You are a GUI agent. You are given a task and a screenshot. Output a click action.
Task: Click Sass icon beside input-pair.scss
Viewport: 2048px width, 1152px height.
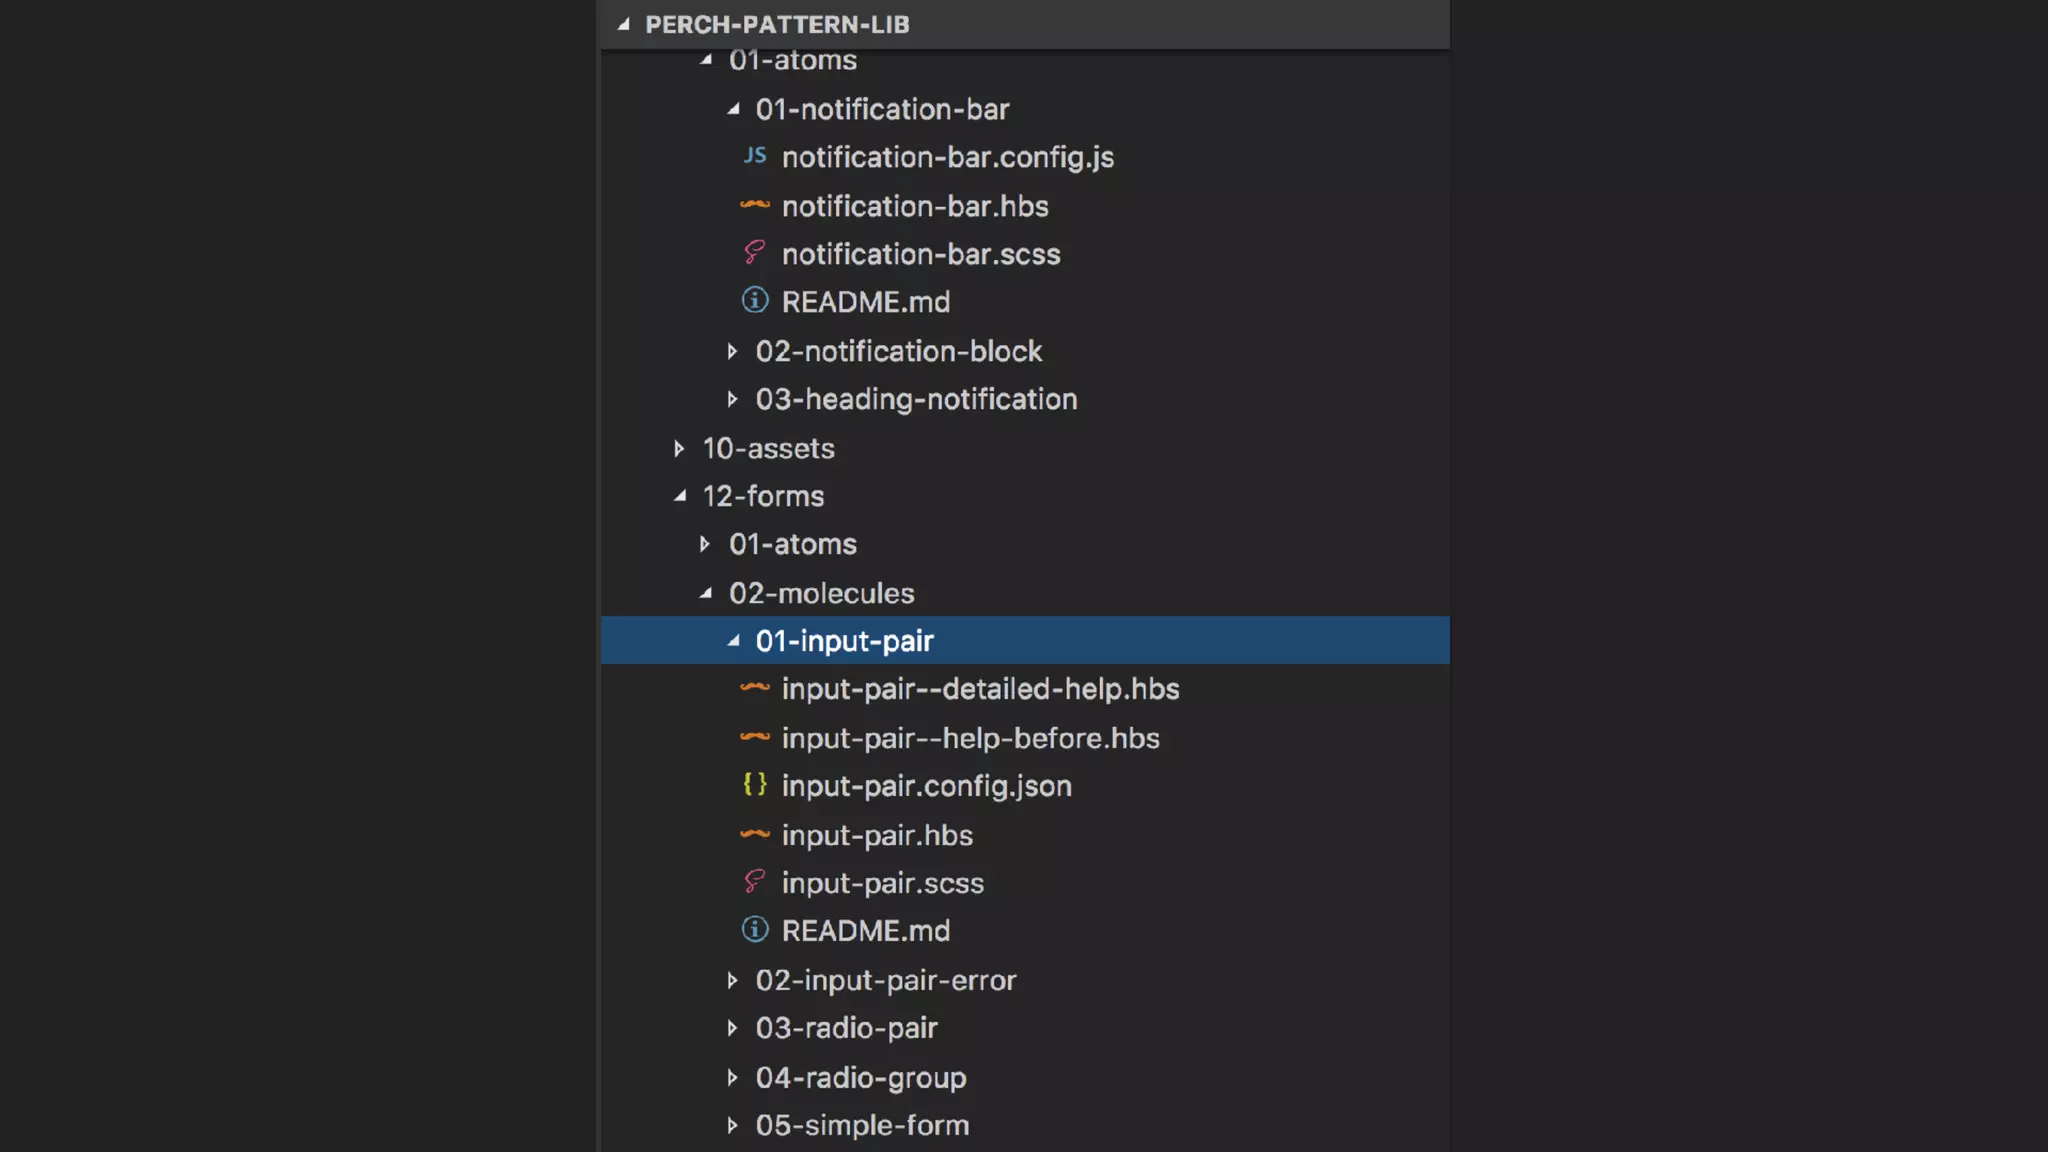pyautogui.click(x=754, y=882)
